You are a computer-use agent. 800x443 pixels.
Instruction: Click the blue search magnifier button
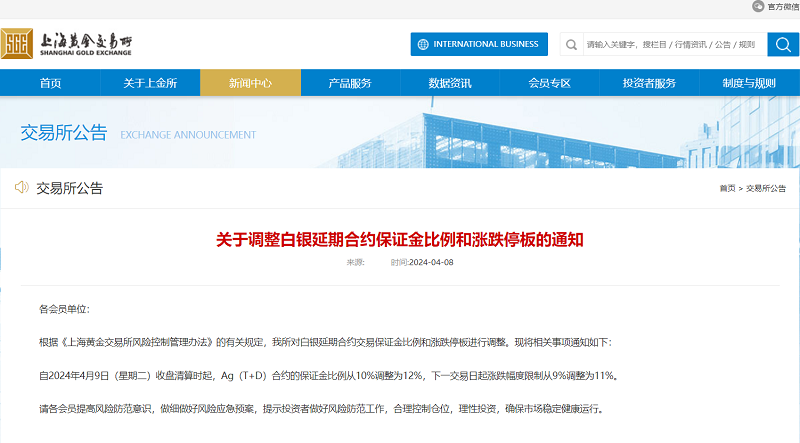[781, 44]
